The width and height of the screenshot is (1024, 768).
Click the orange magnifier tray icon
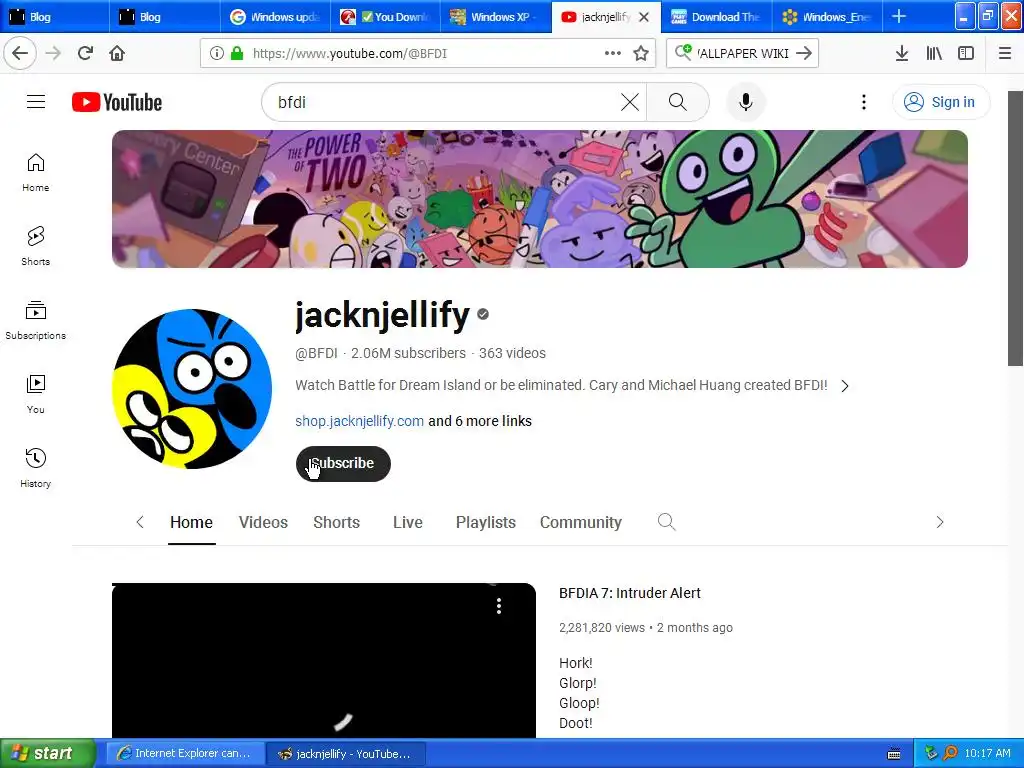(x=950, y=753)
